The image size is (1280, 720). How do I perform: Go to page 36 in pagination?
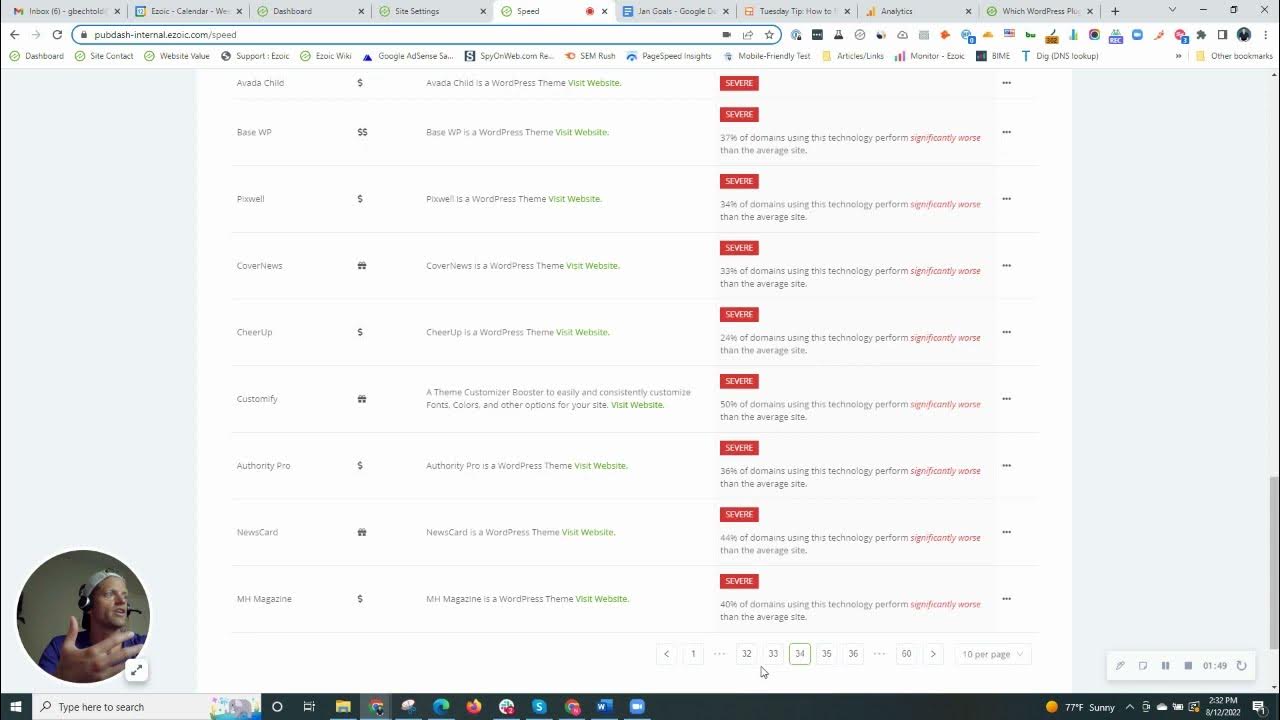(853, 653)
